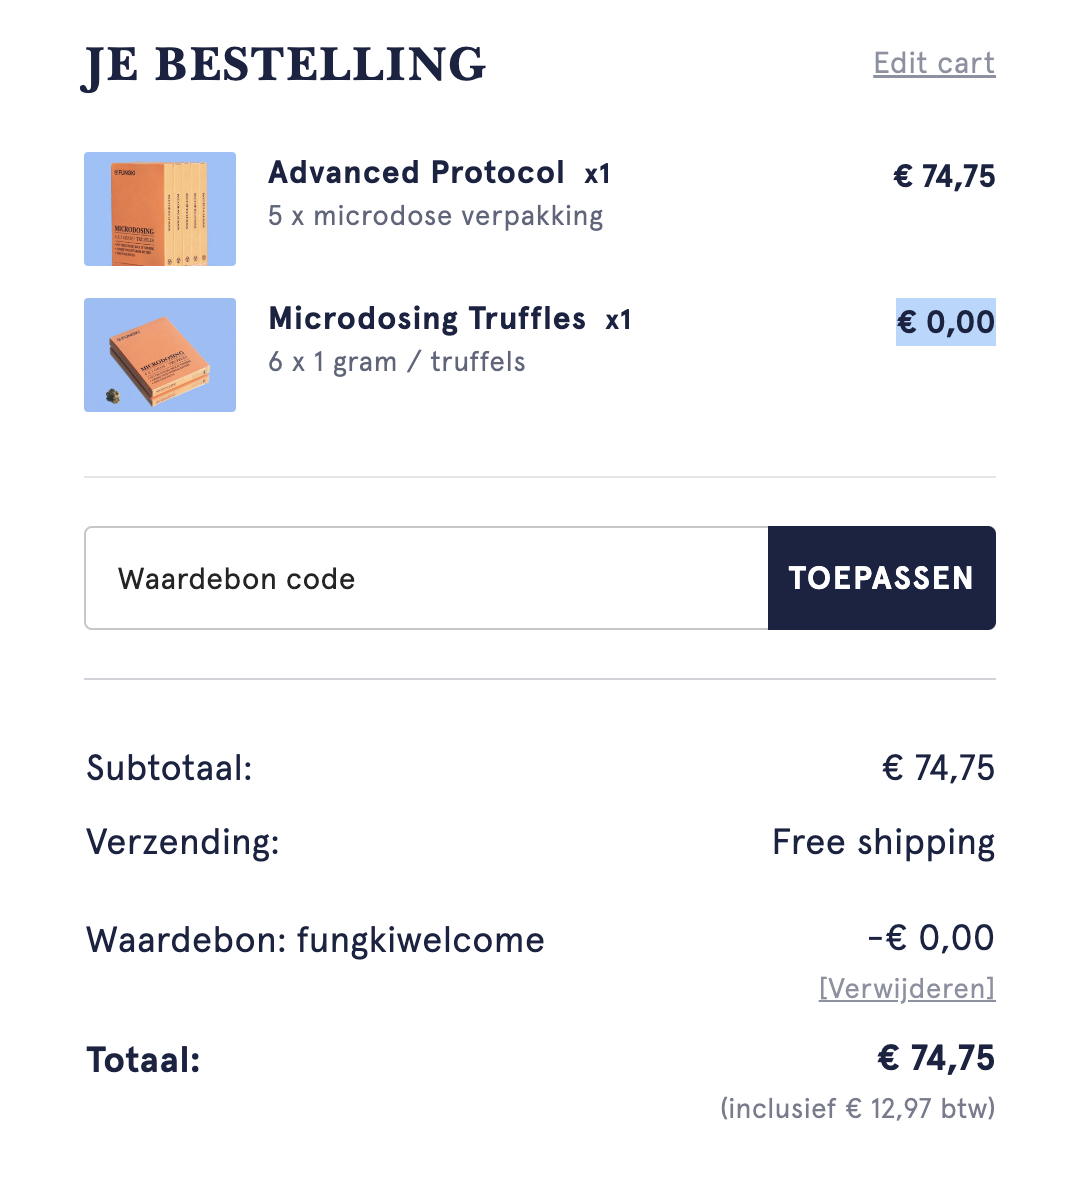Click the Verzending label

click(x=183, y=843)
